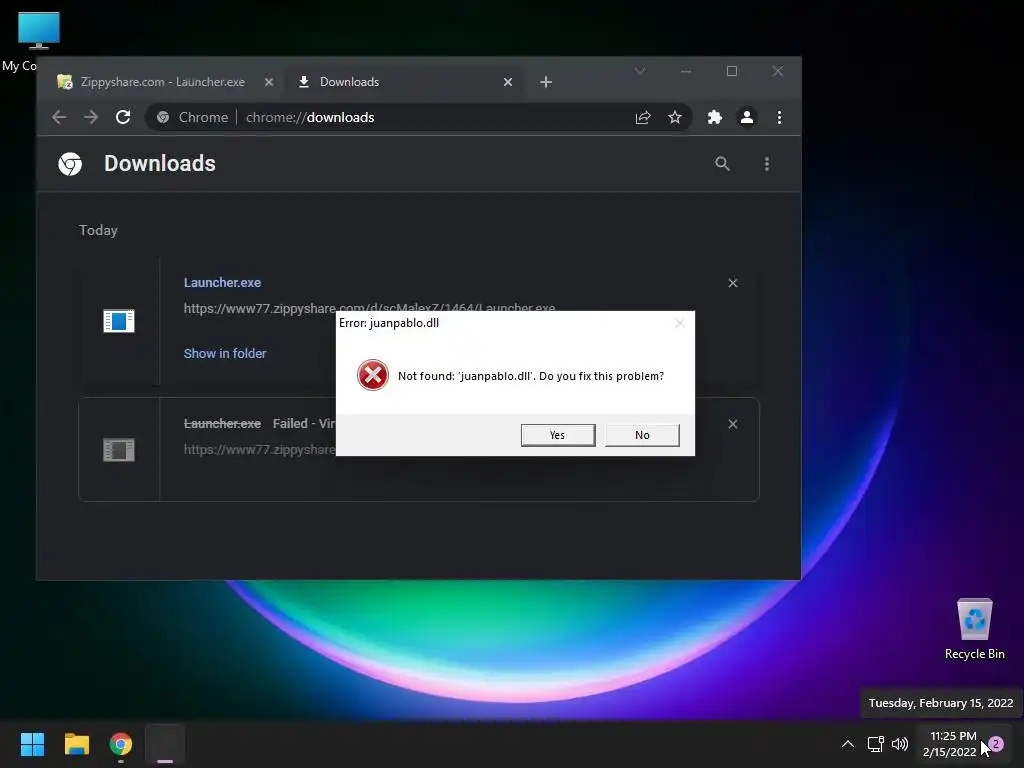The height and width of the screenshot is (768, 1024).
Task: Close the Downloads tab
Action: pyautogui.click(x=507, y=82)
